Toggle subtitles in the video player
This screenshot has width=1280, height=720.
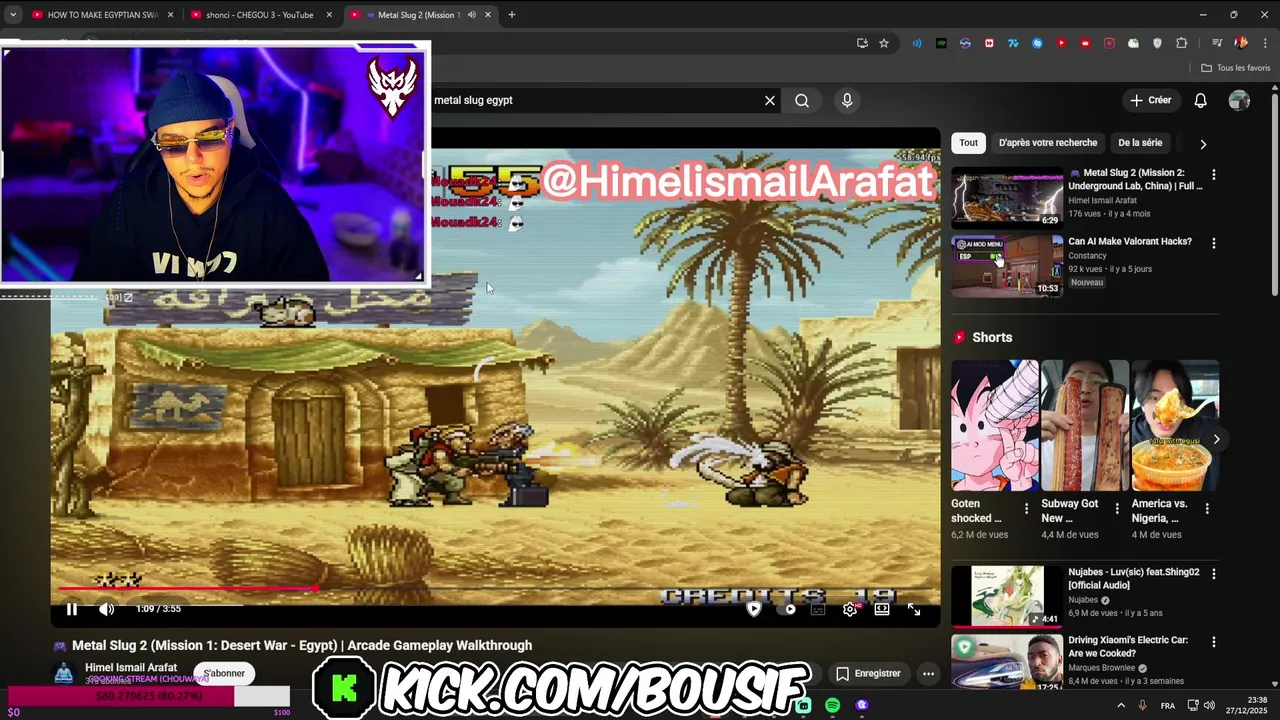(x=818, y=609)
